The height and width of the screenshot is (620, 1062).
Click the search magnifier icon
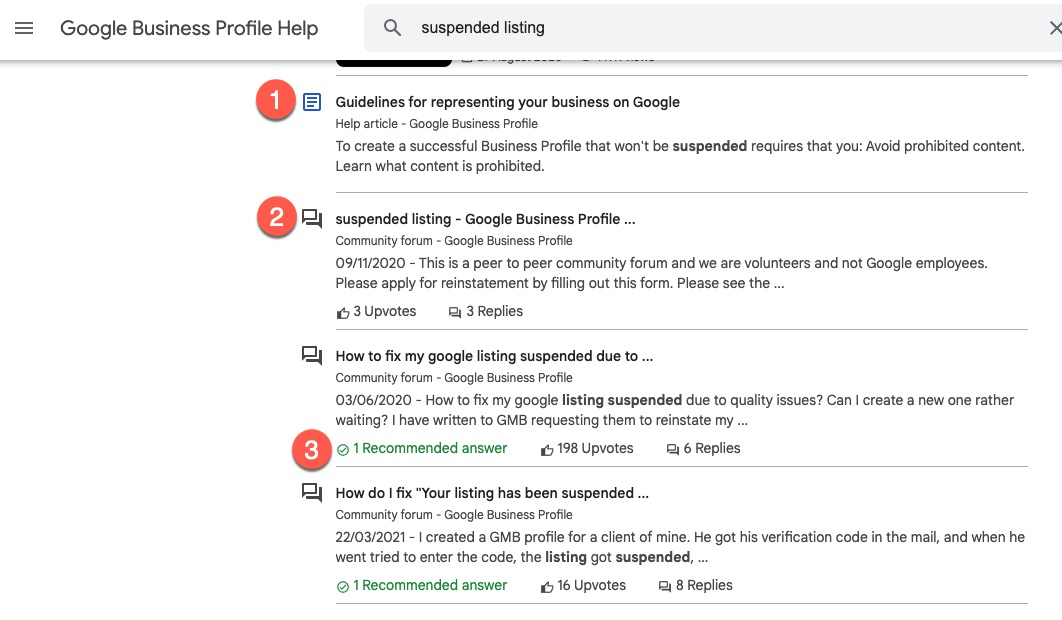393,28
